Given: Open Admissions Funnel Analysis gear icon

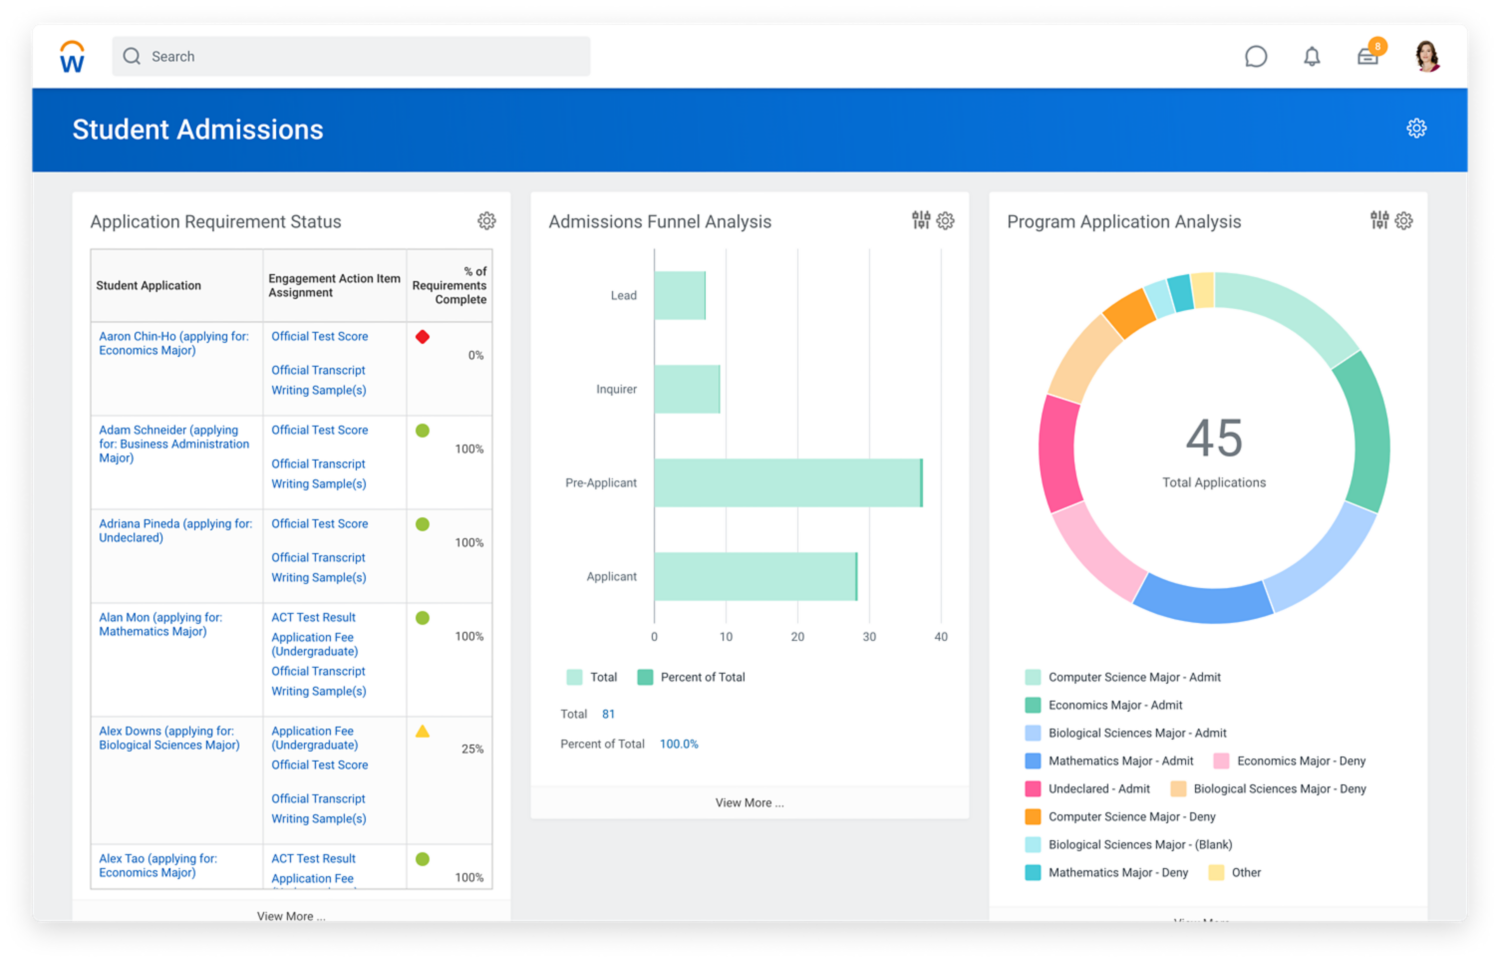Looking at the screenshot, I should 945,221.
